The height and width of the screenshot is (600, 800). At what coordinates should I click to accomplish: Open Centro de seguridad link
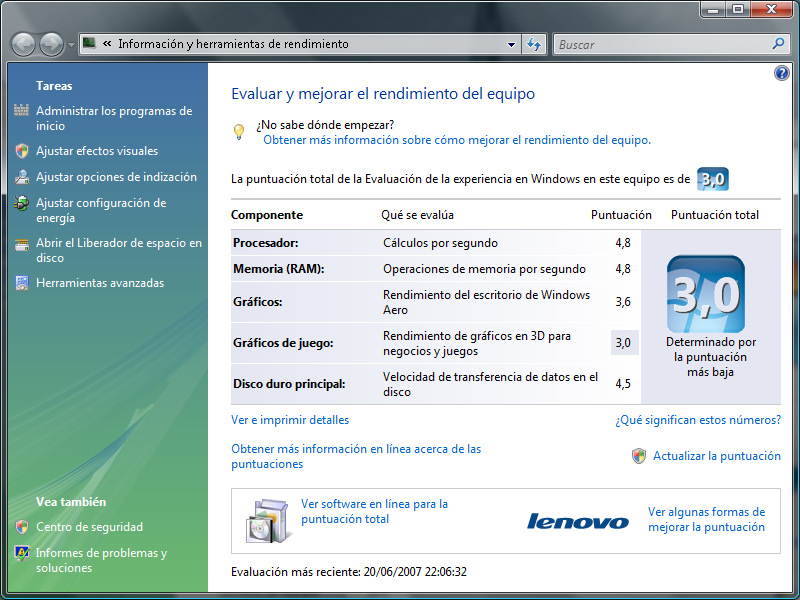tap(89, 527)
